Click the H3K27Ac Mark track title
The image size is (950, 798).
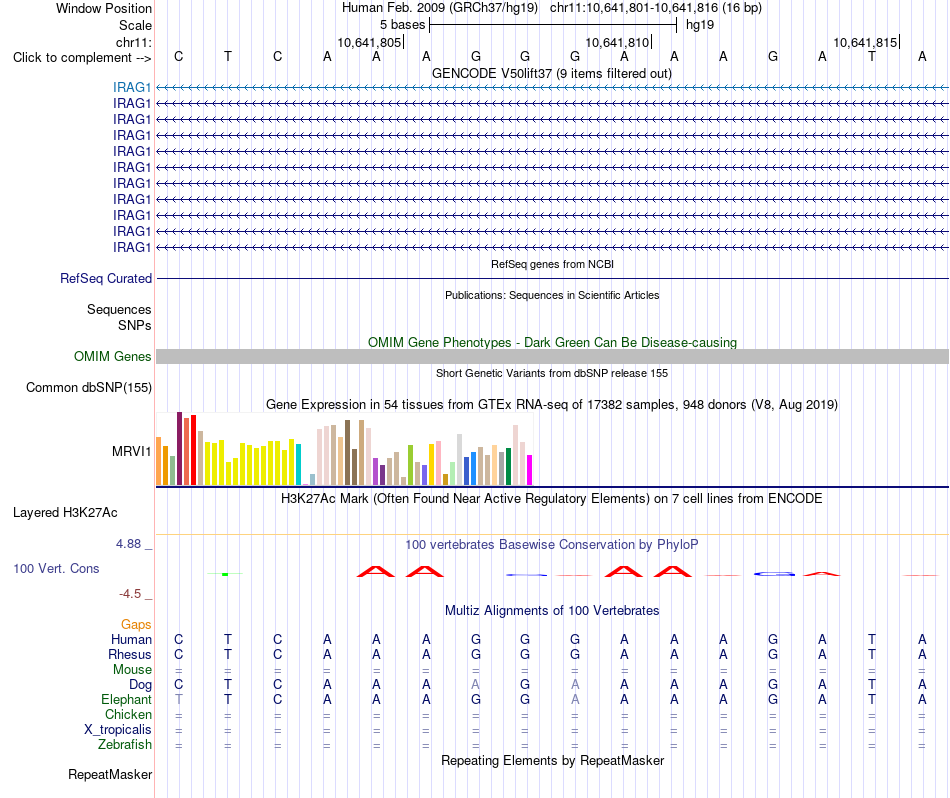coord(552,498)
